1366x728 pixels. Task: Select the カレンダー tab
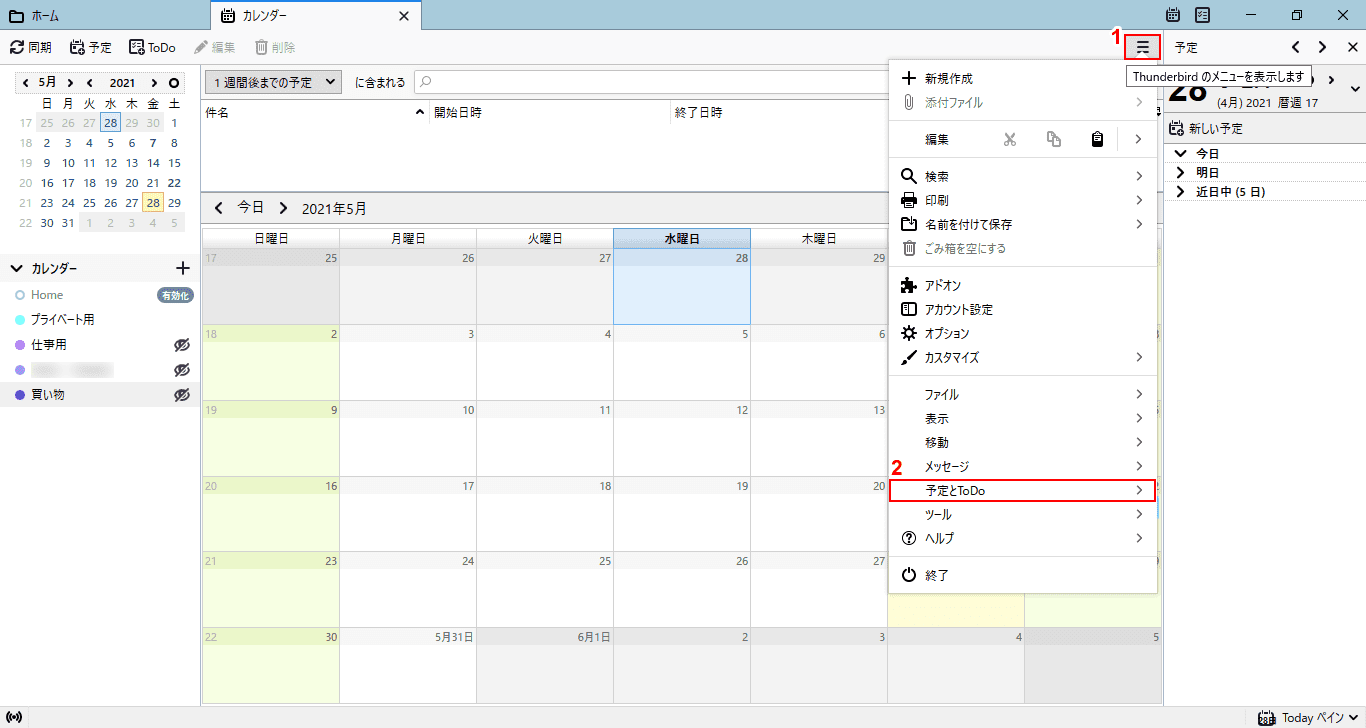tap(316, 16)
